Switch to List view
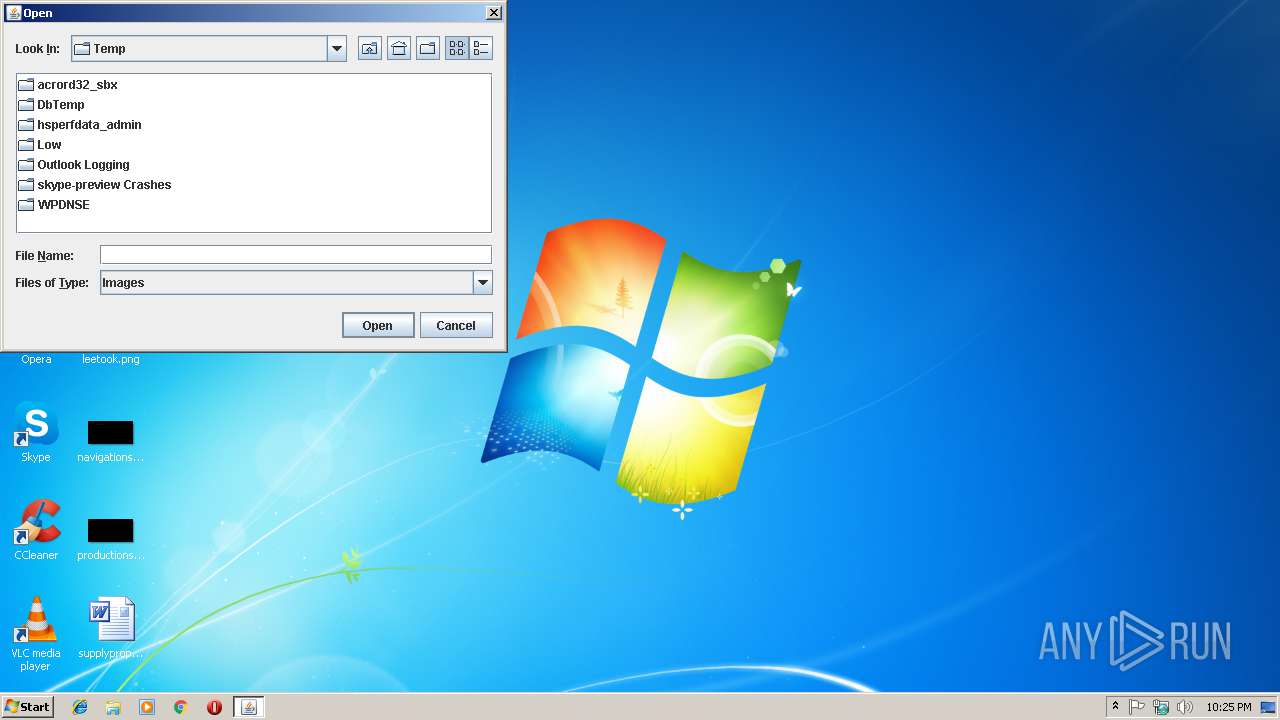This screenshot has width=1280, height=720. [457, 48]
